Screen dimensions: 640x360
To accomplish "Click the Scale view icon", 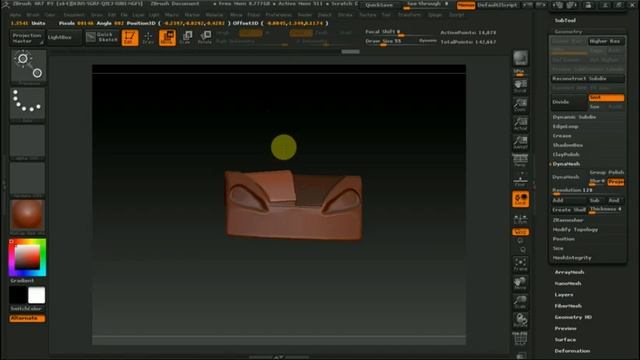I will tap(520, 302).
